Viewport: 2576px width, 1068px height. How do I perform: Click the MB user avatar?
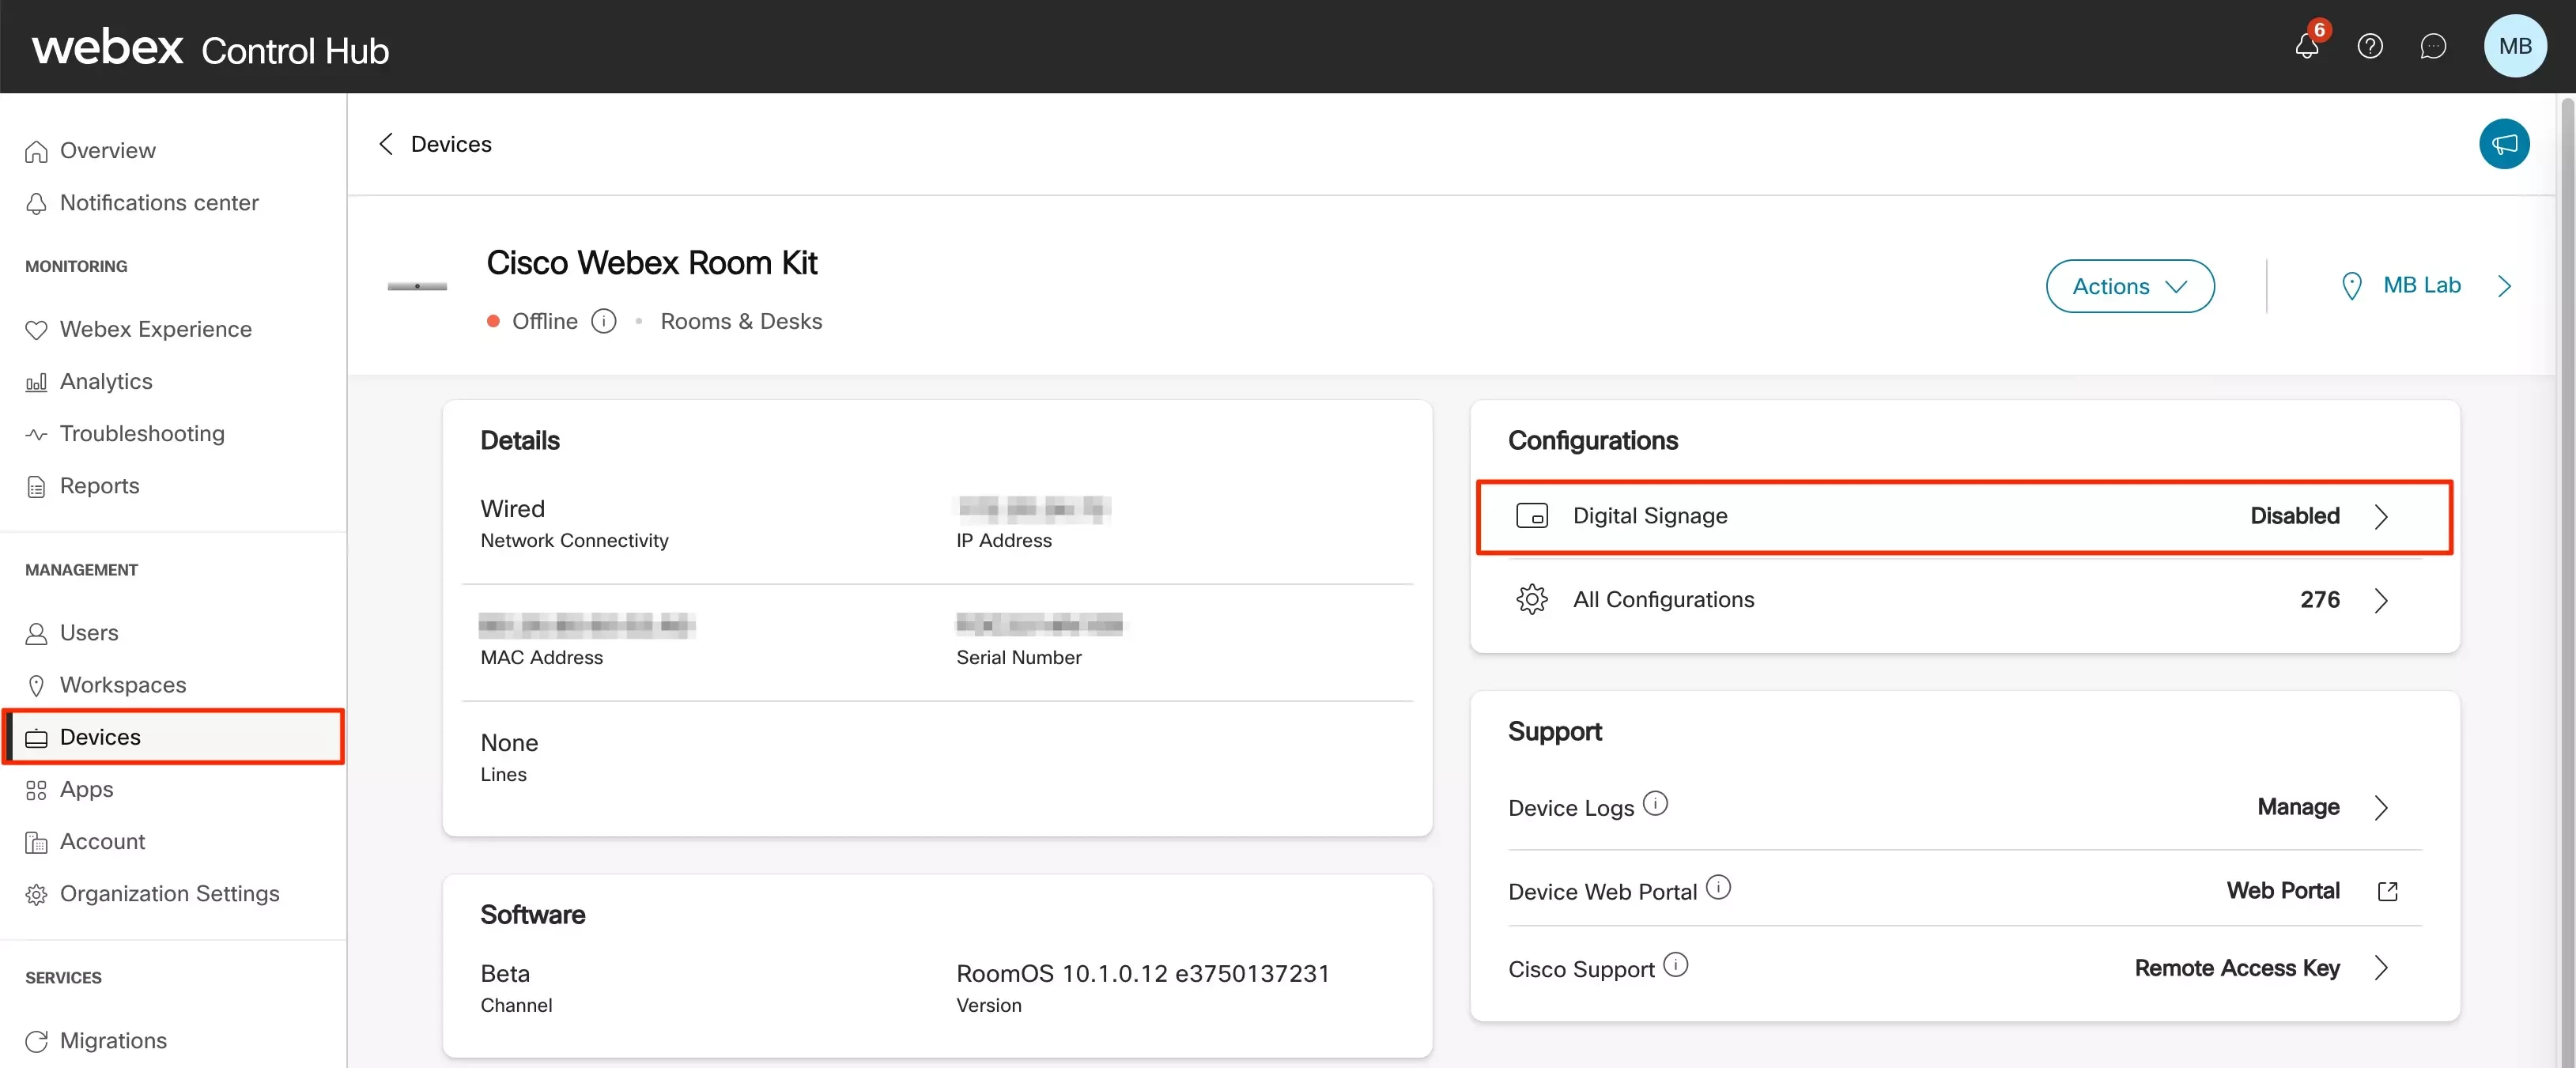coord(2514,46)
